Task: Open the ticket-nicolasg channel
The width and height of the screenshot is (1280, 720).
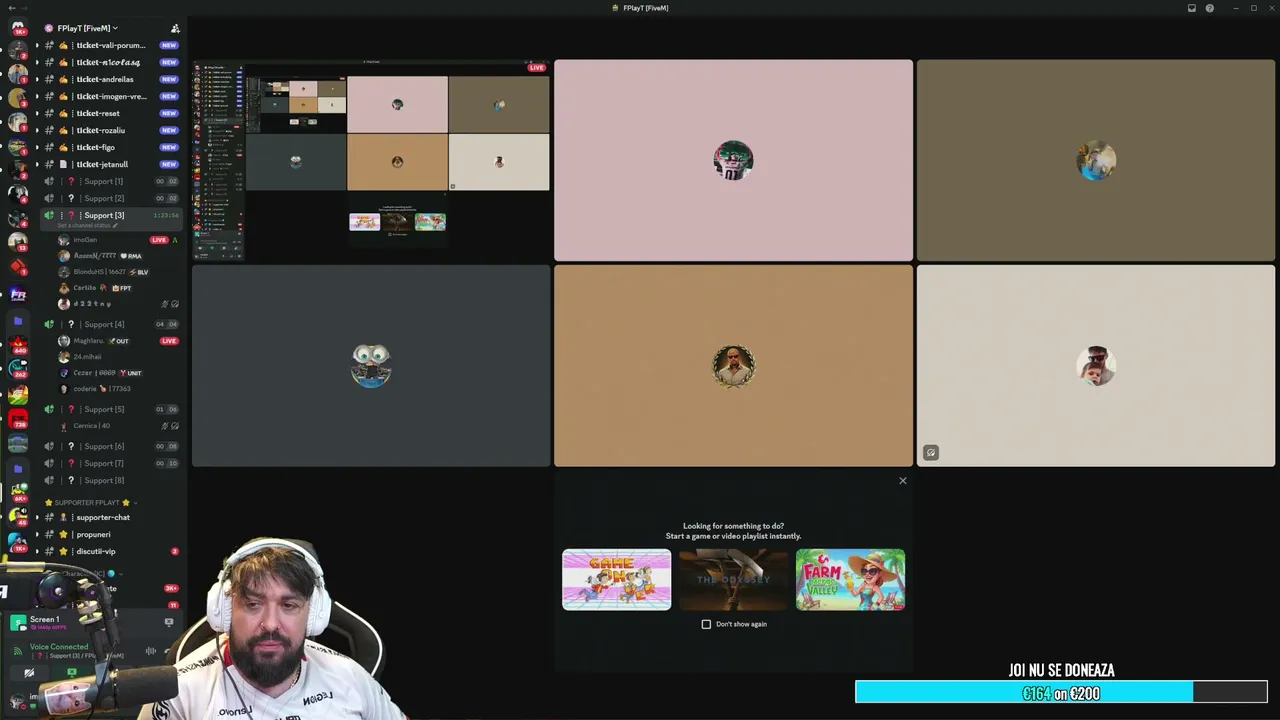Action: coord(110,62)
